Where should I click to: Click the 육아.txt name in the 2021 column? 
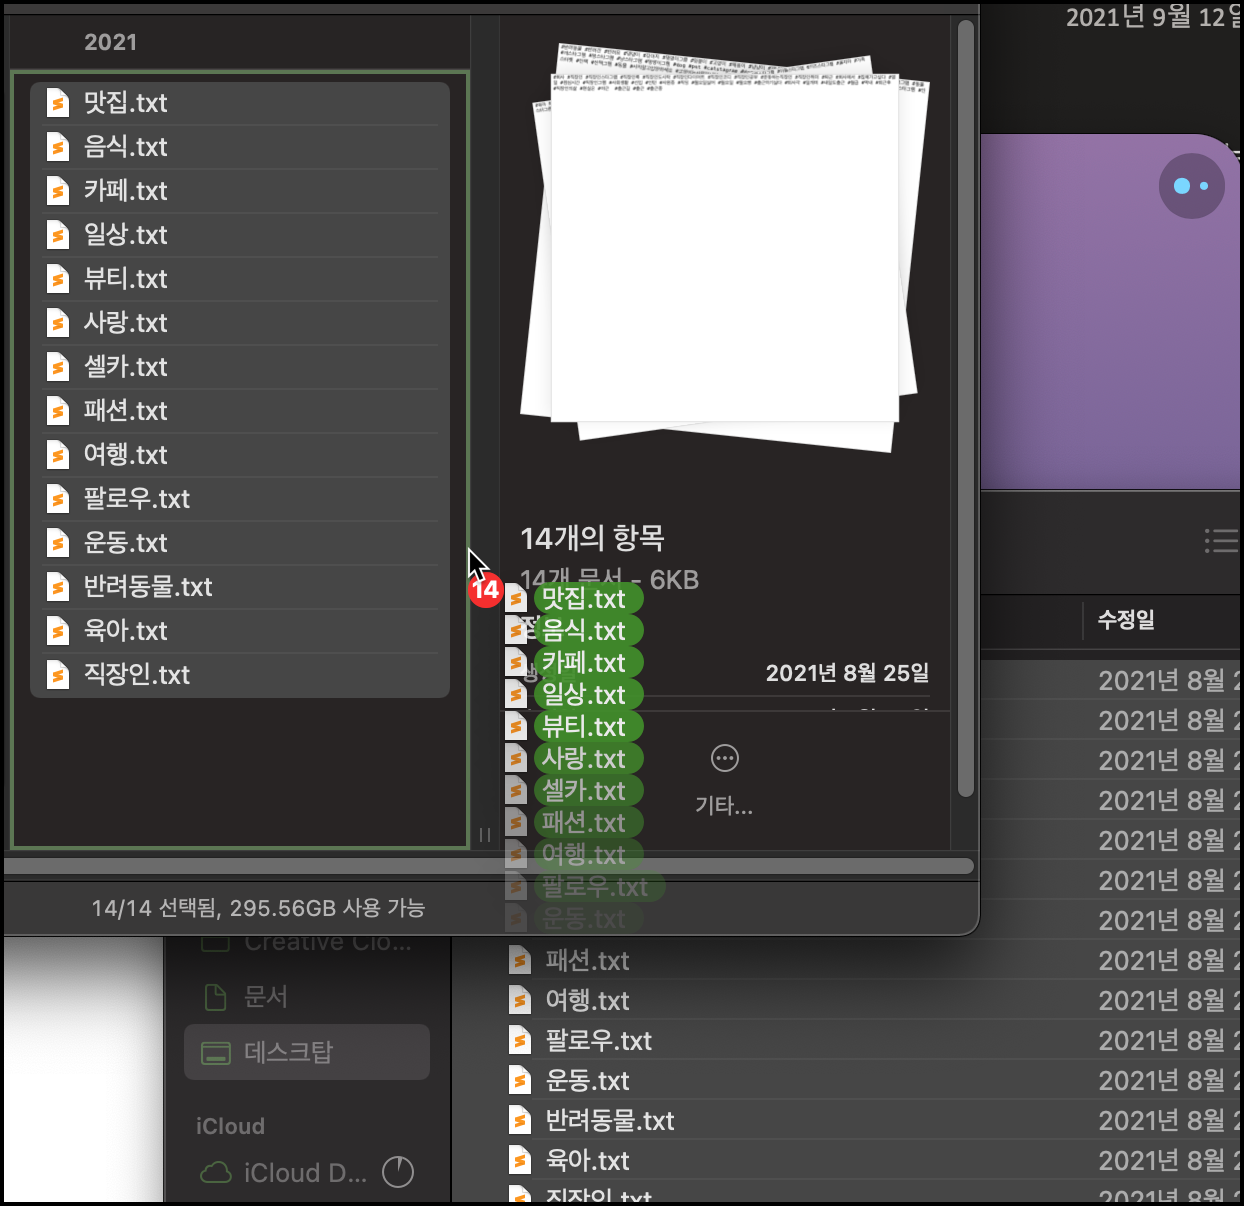point(125,631)
